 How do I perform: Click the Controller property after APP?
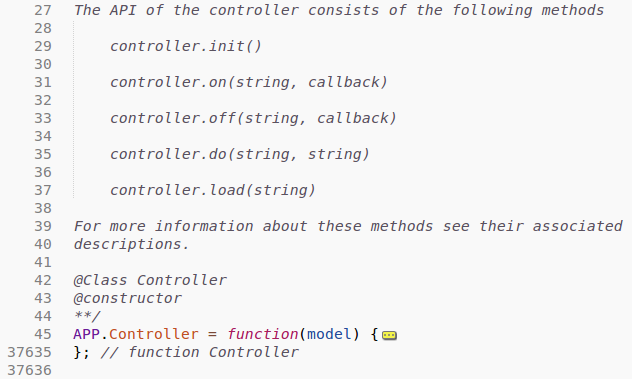[154, 334]
